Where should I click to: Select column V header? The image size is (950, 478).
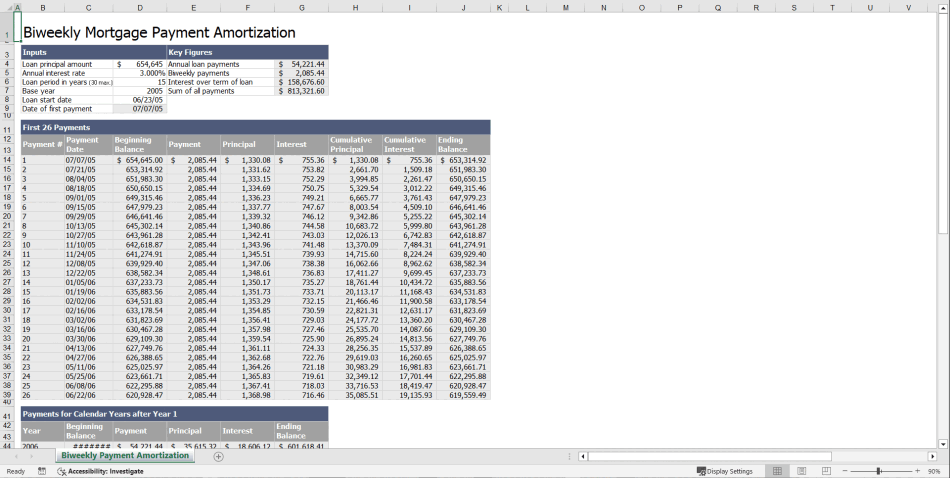pos(908,7)
